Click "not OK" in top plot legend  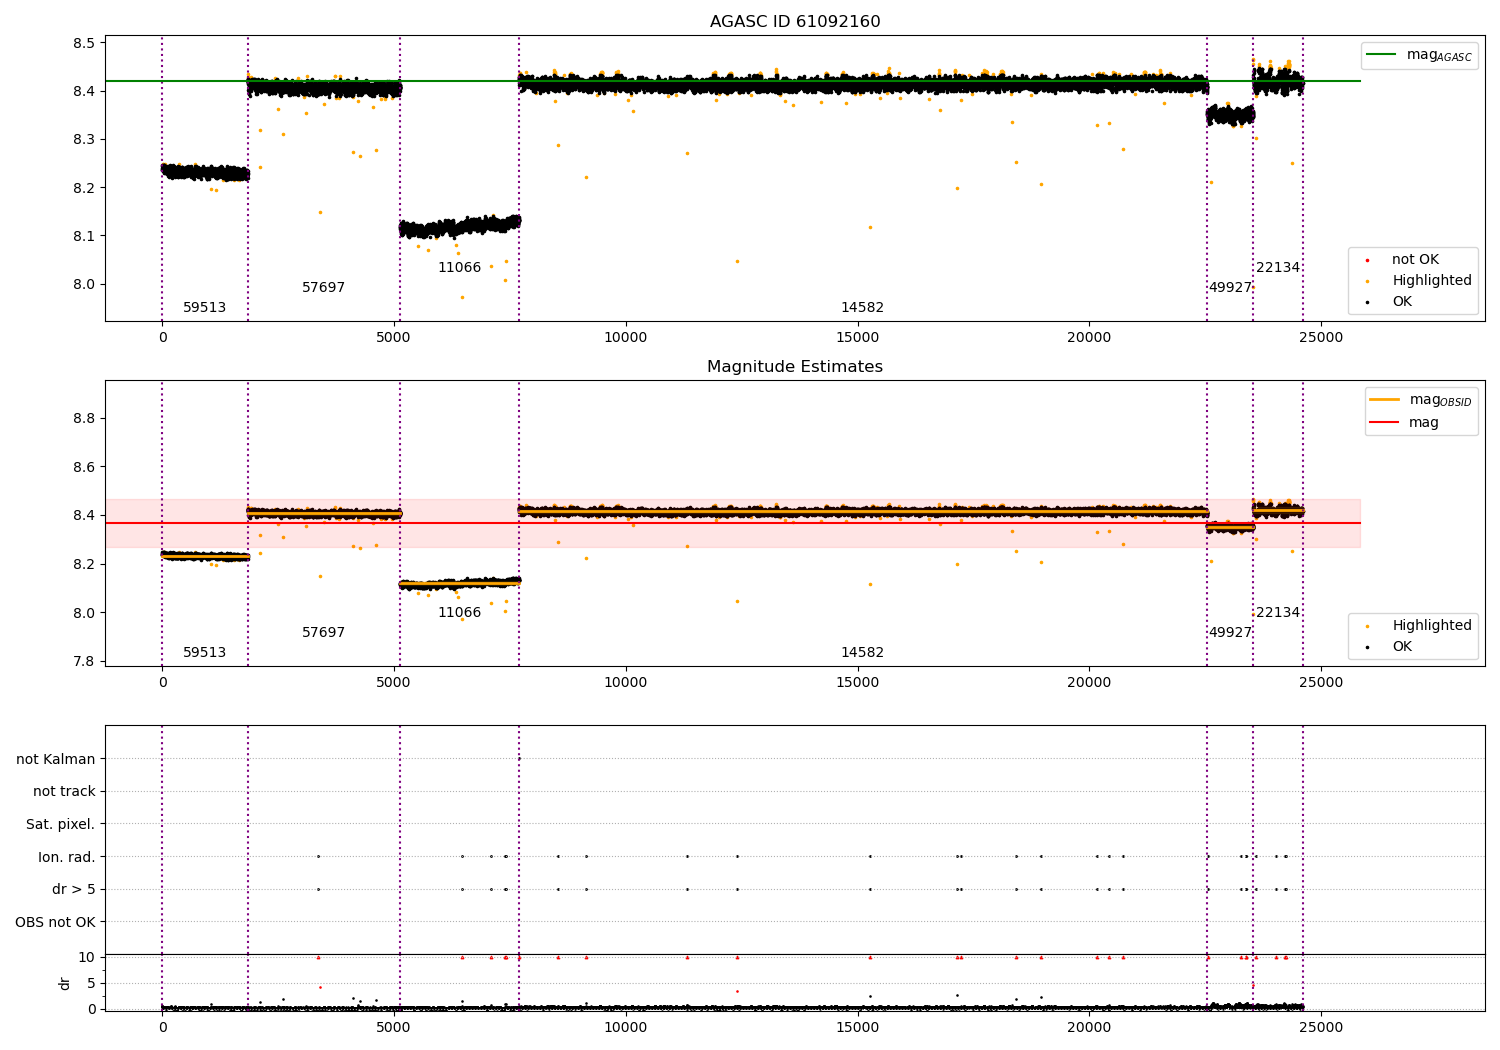(1415, 260)
